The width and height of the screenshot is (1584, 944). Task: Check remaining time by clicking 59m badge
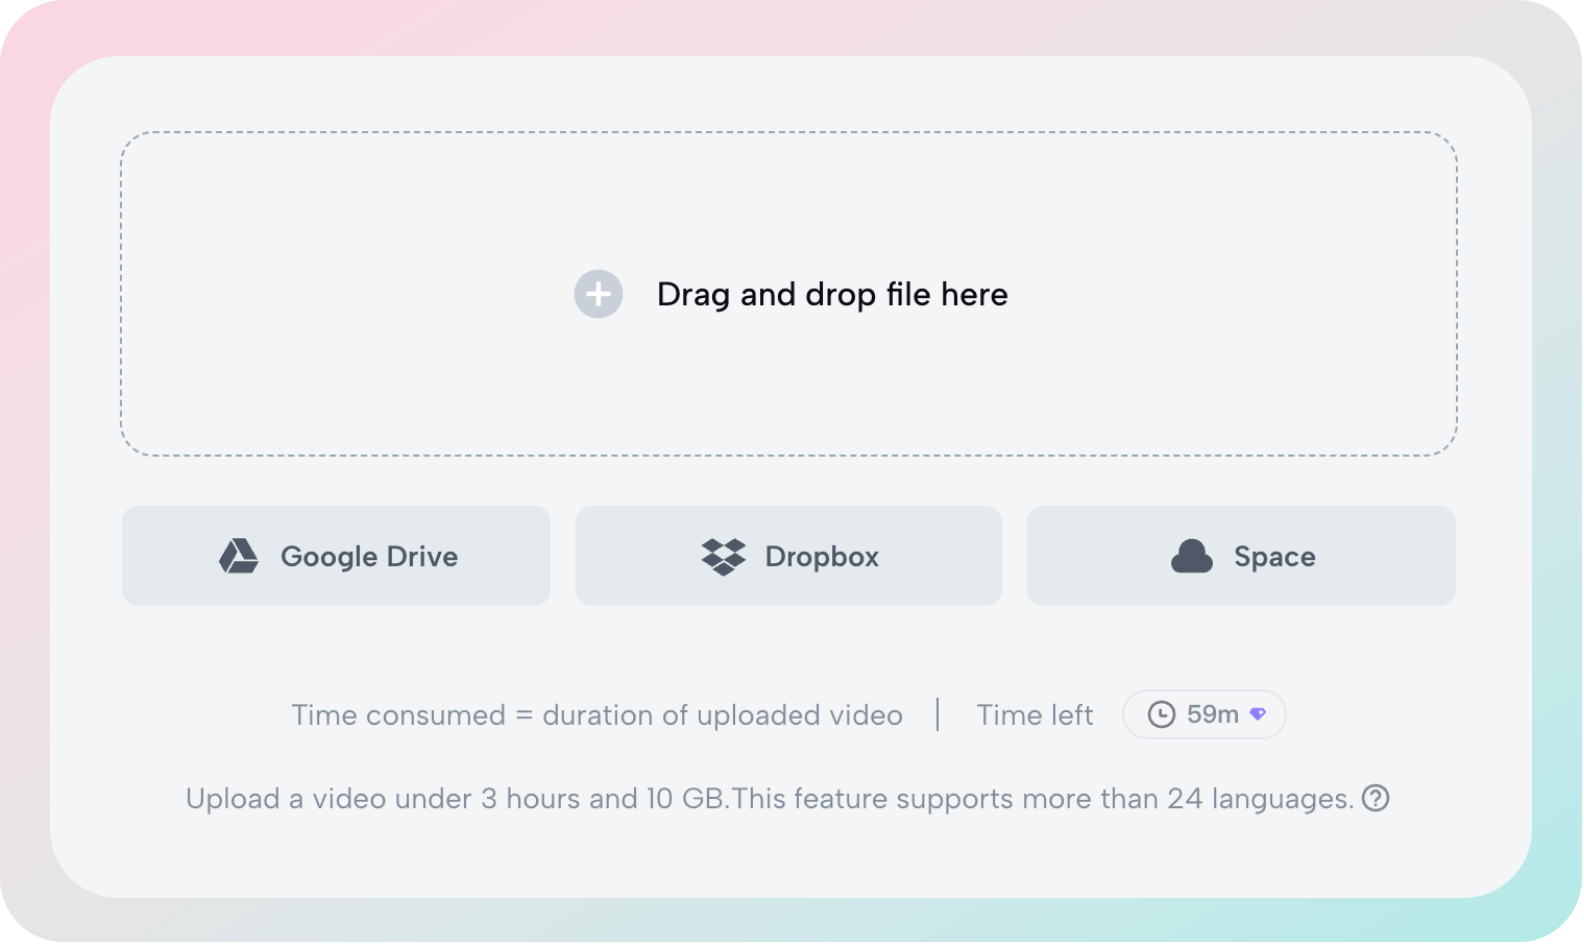[x=1204, y=714]
